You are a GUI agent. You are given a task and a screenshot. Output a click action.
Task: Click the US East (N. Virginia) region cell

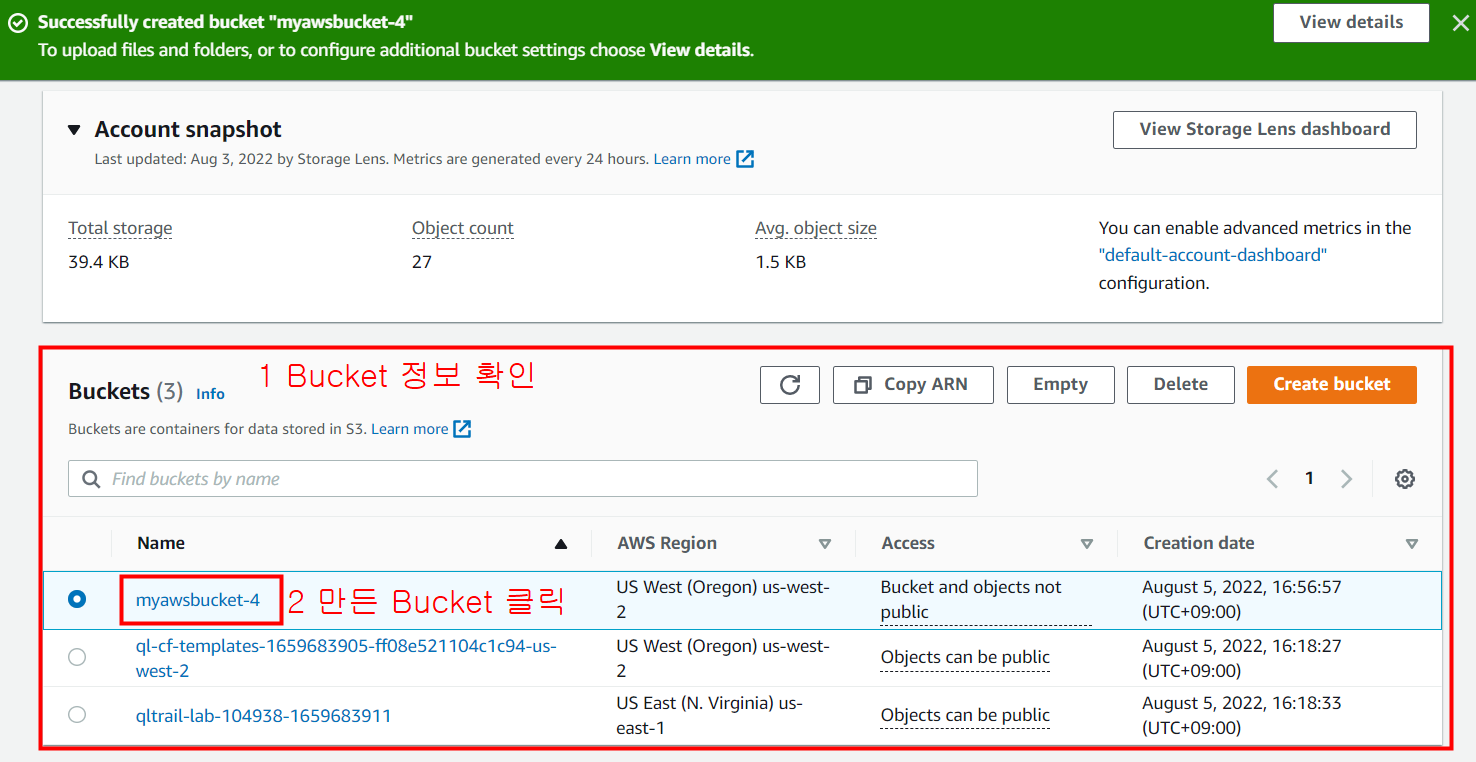tap(710, 715)
